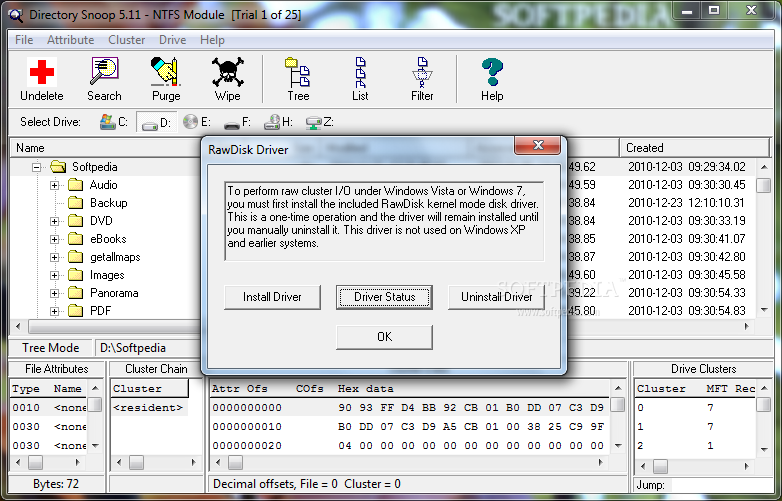Click the 2010-12-23 12:10:10.31 created date

686,203
